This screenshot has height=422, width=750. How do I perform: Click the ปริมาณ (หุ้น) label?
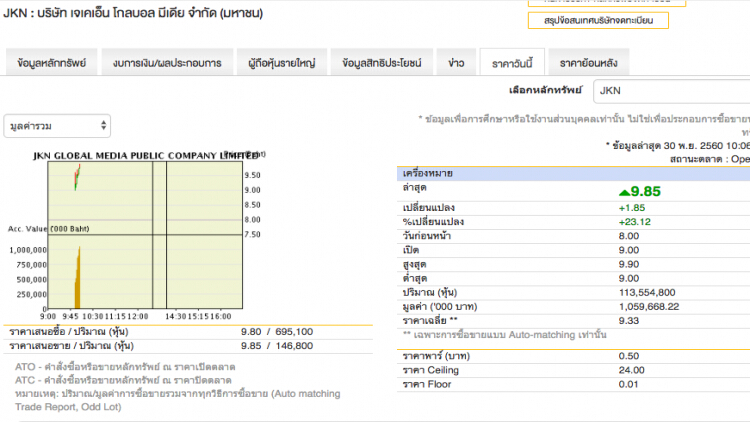coord(430,292)
